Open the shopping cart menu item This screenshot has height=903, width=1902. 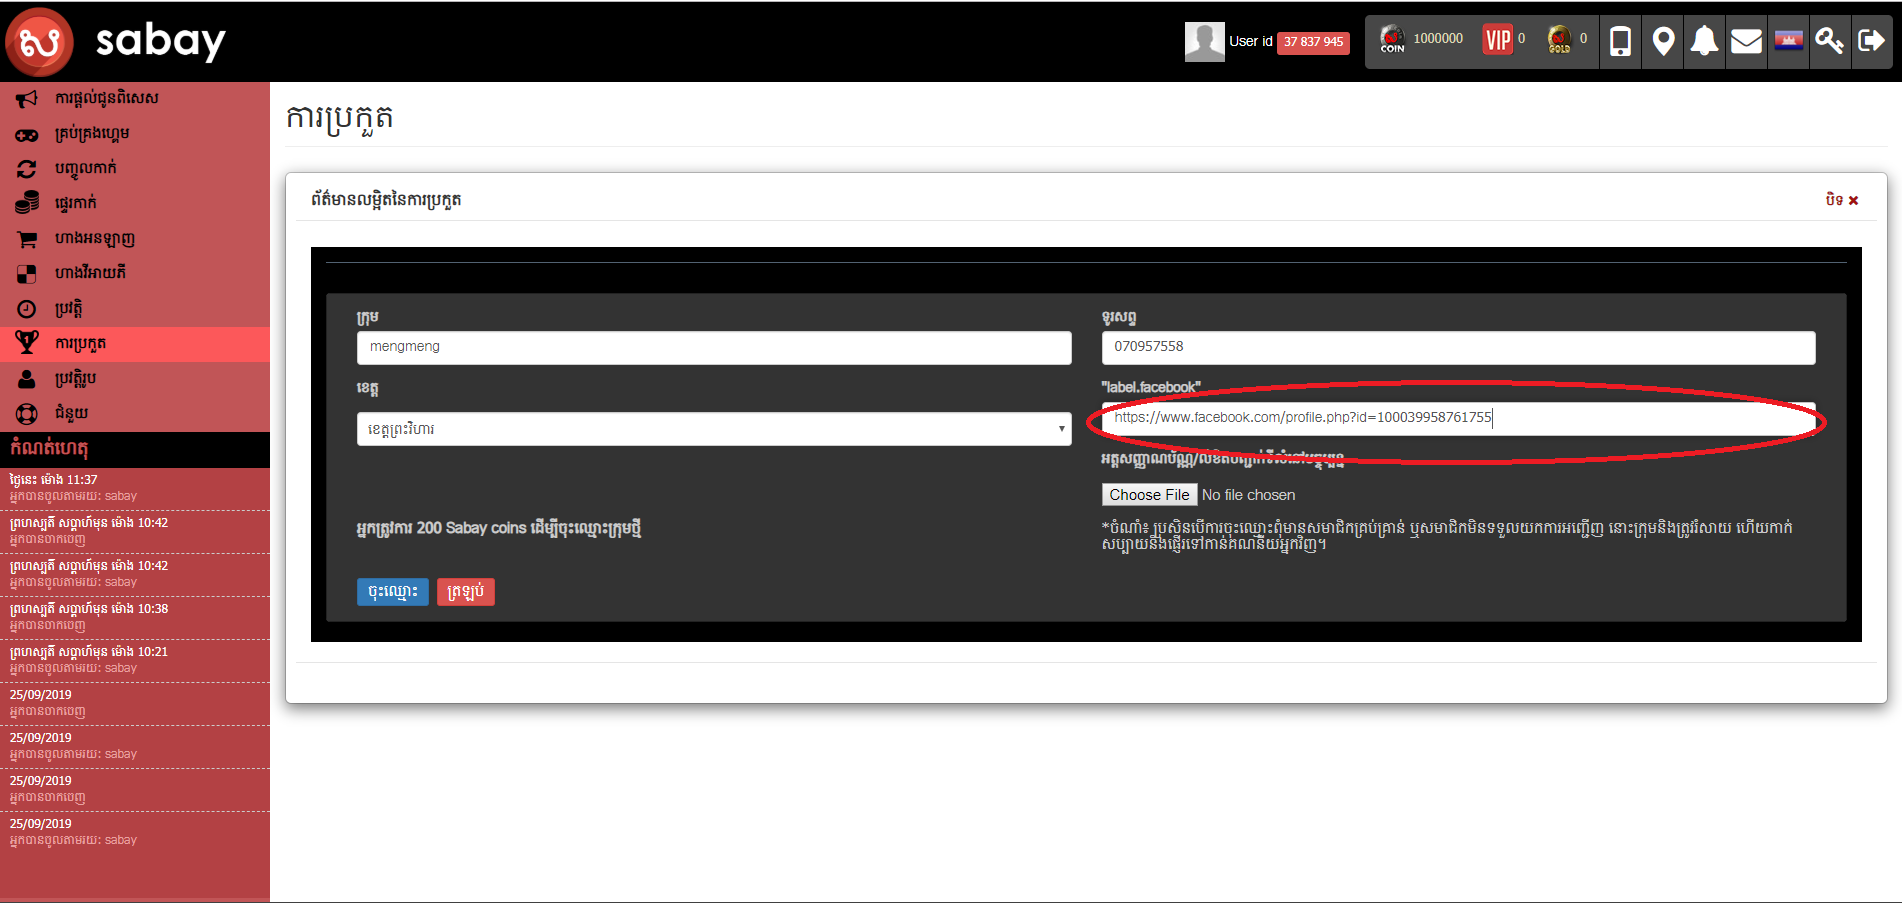coord(94,239)
